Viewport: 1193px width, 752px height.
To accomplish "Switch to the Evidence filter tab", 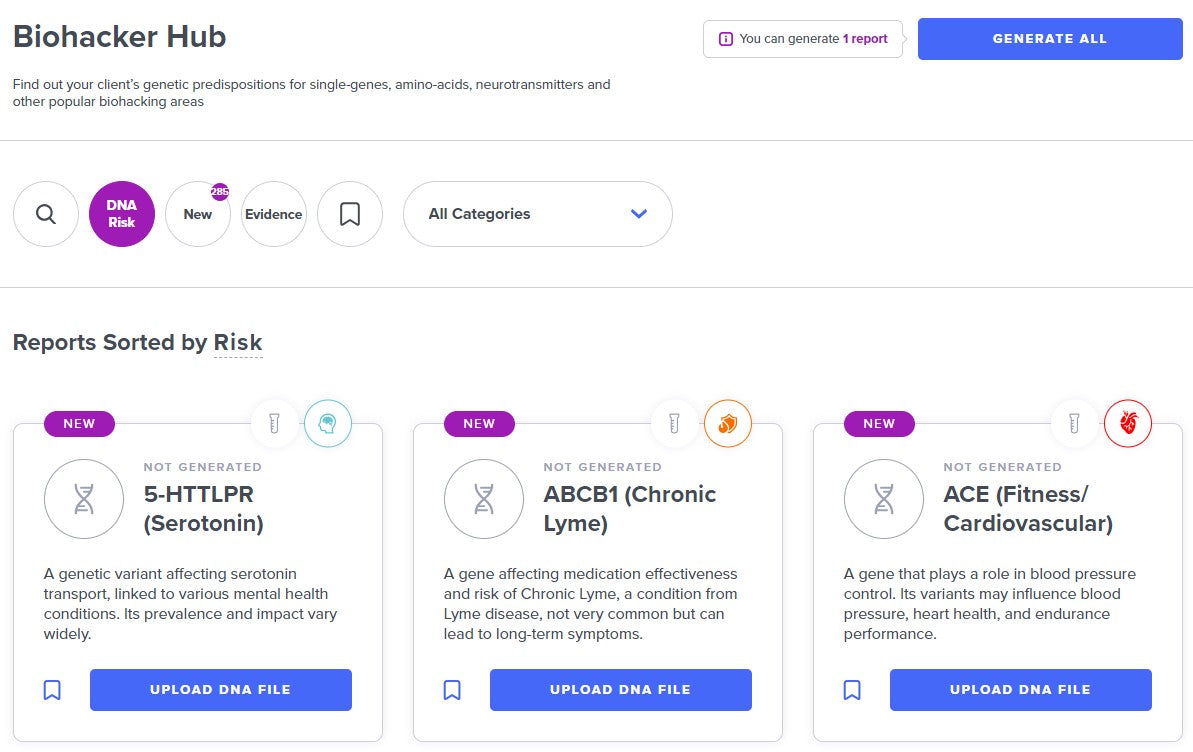I will (274, 214).
